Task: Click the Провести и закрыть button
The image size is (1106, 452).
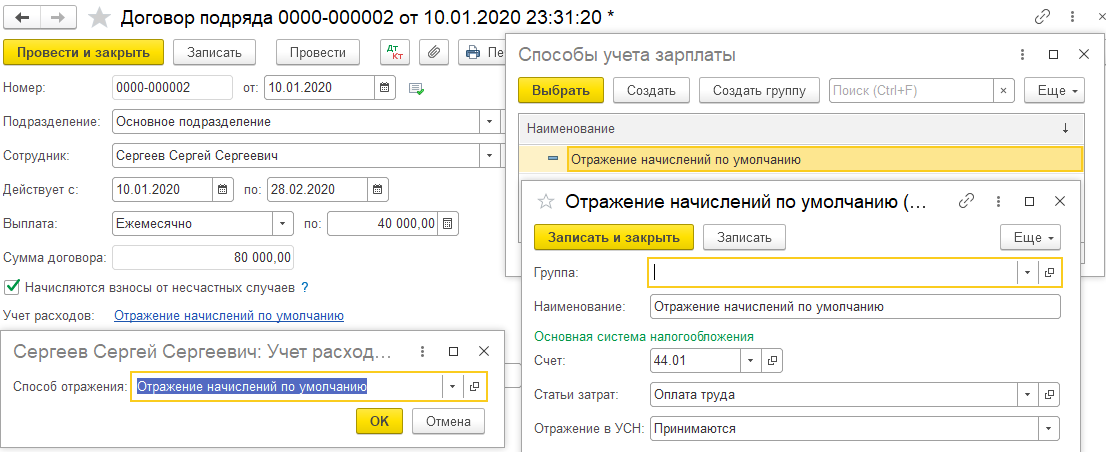Action: coord(83,52)
